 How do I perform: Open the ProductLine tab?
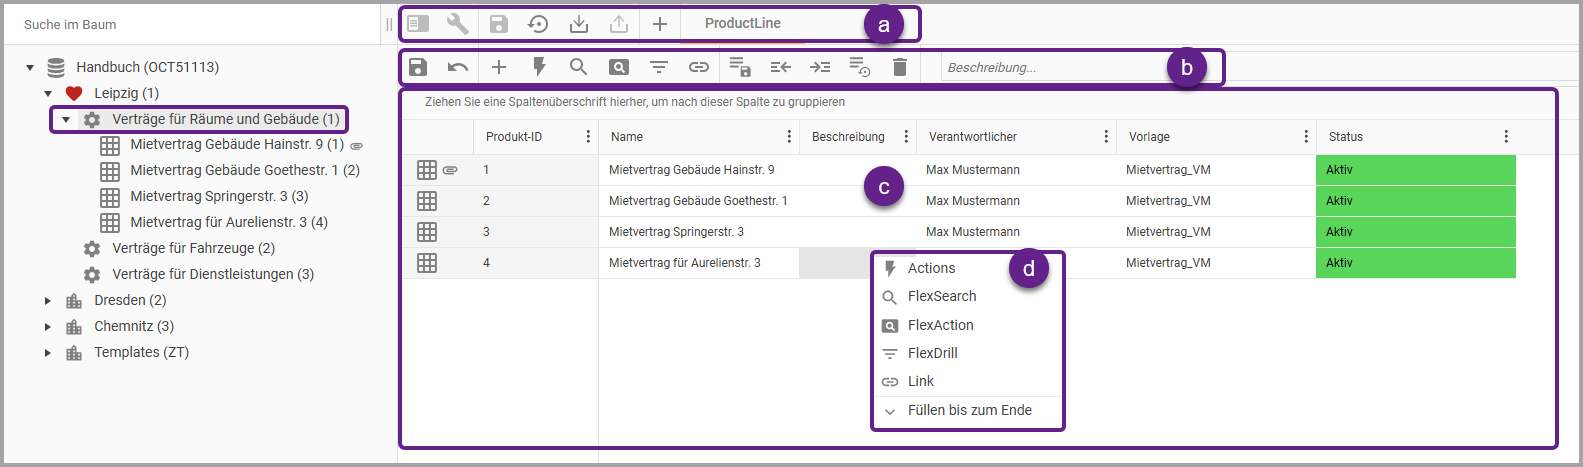tap(742, 24)
